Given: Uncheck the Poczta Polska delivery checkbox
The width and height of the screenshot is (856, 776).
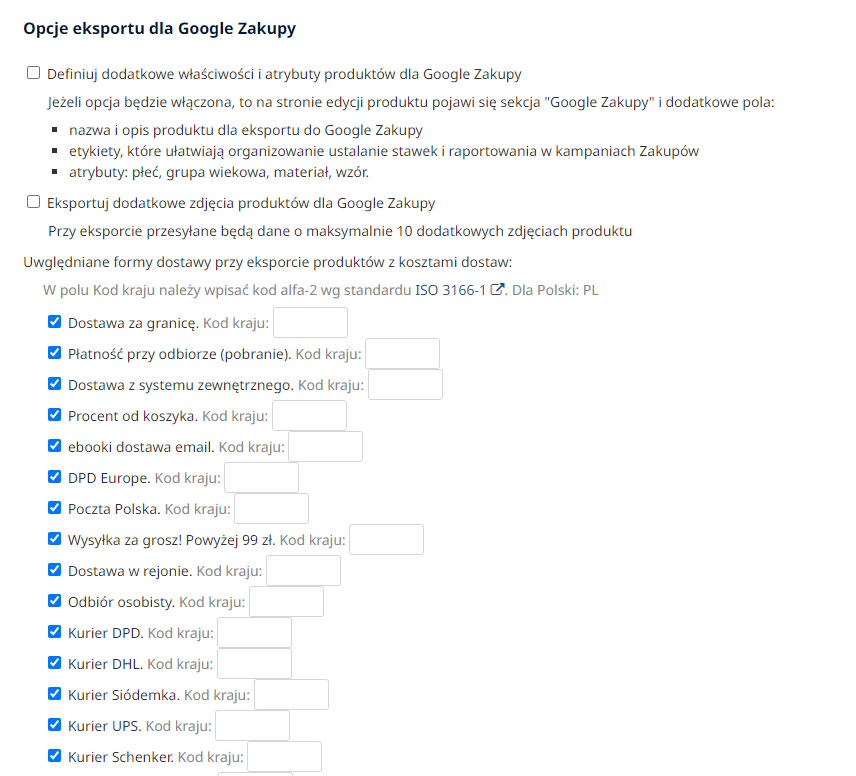Looking at the screenshot, I should 55,508.
